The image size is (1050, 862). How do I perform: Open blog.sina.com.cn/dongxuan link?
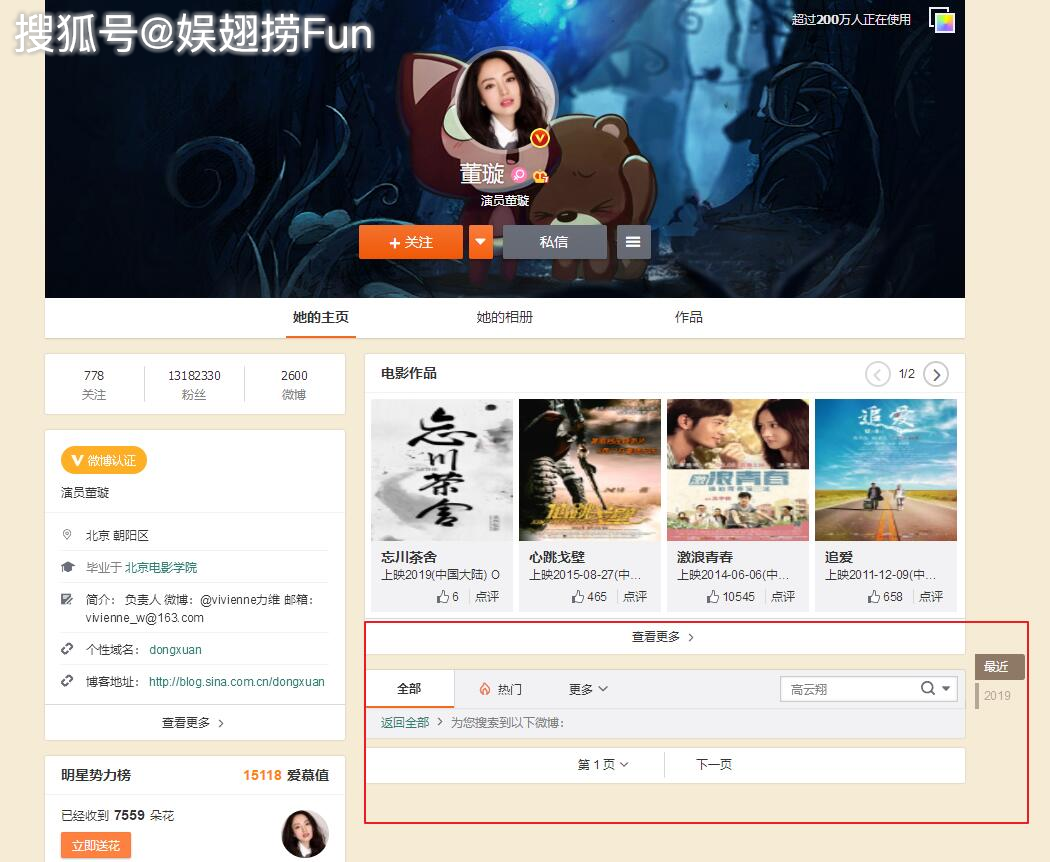[236, 682]
